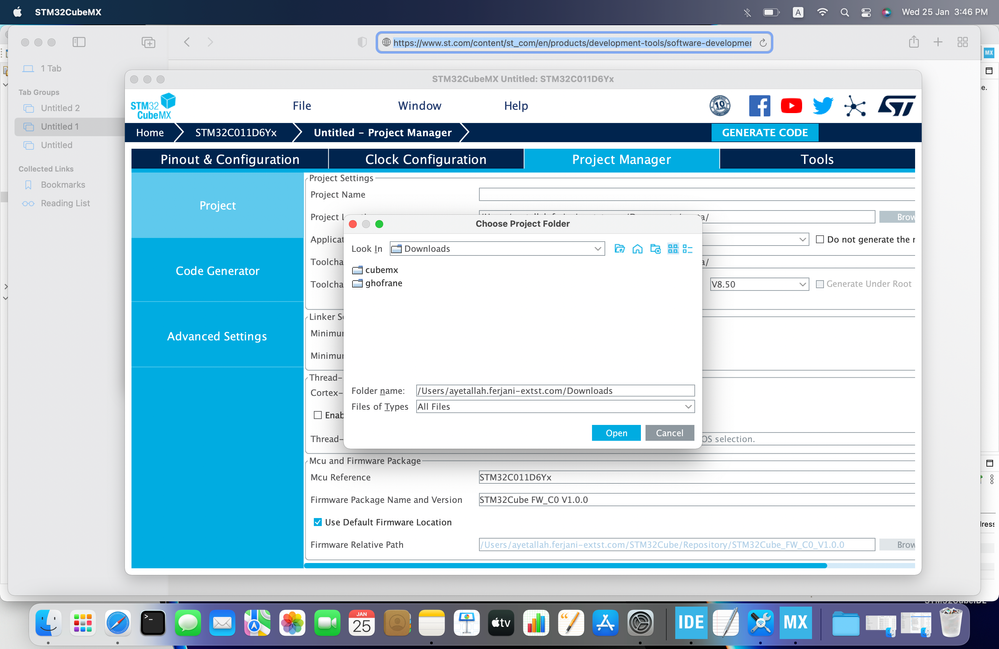Open the Help menu

coord(516,106)
